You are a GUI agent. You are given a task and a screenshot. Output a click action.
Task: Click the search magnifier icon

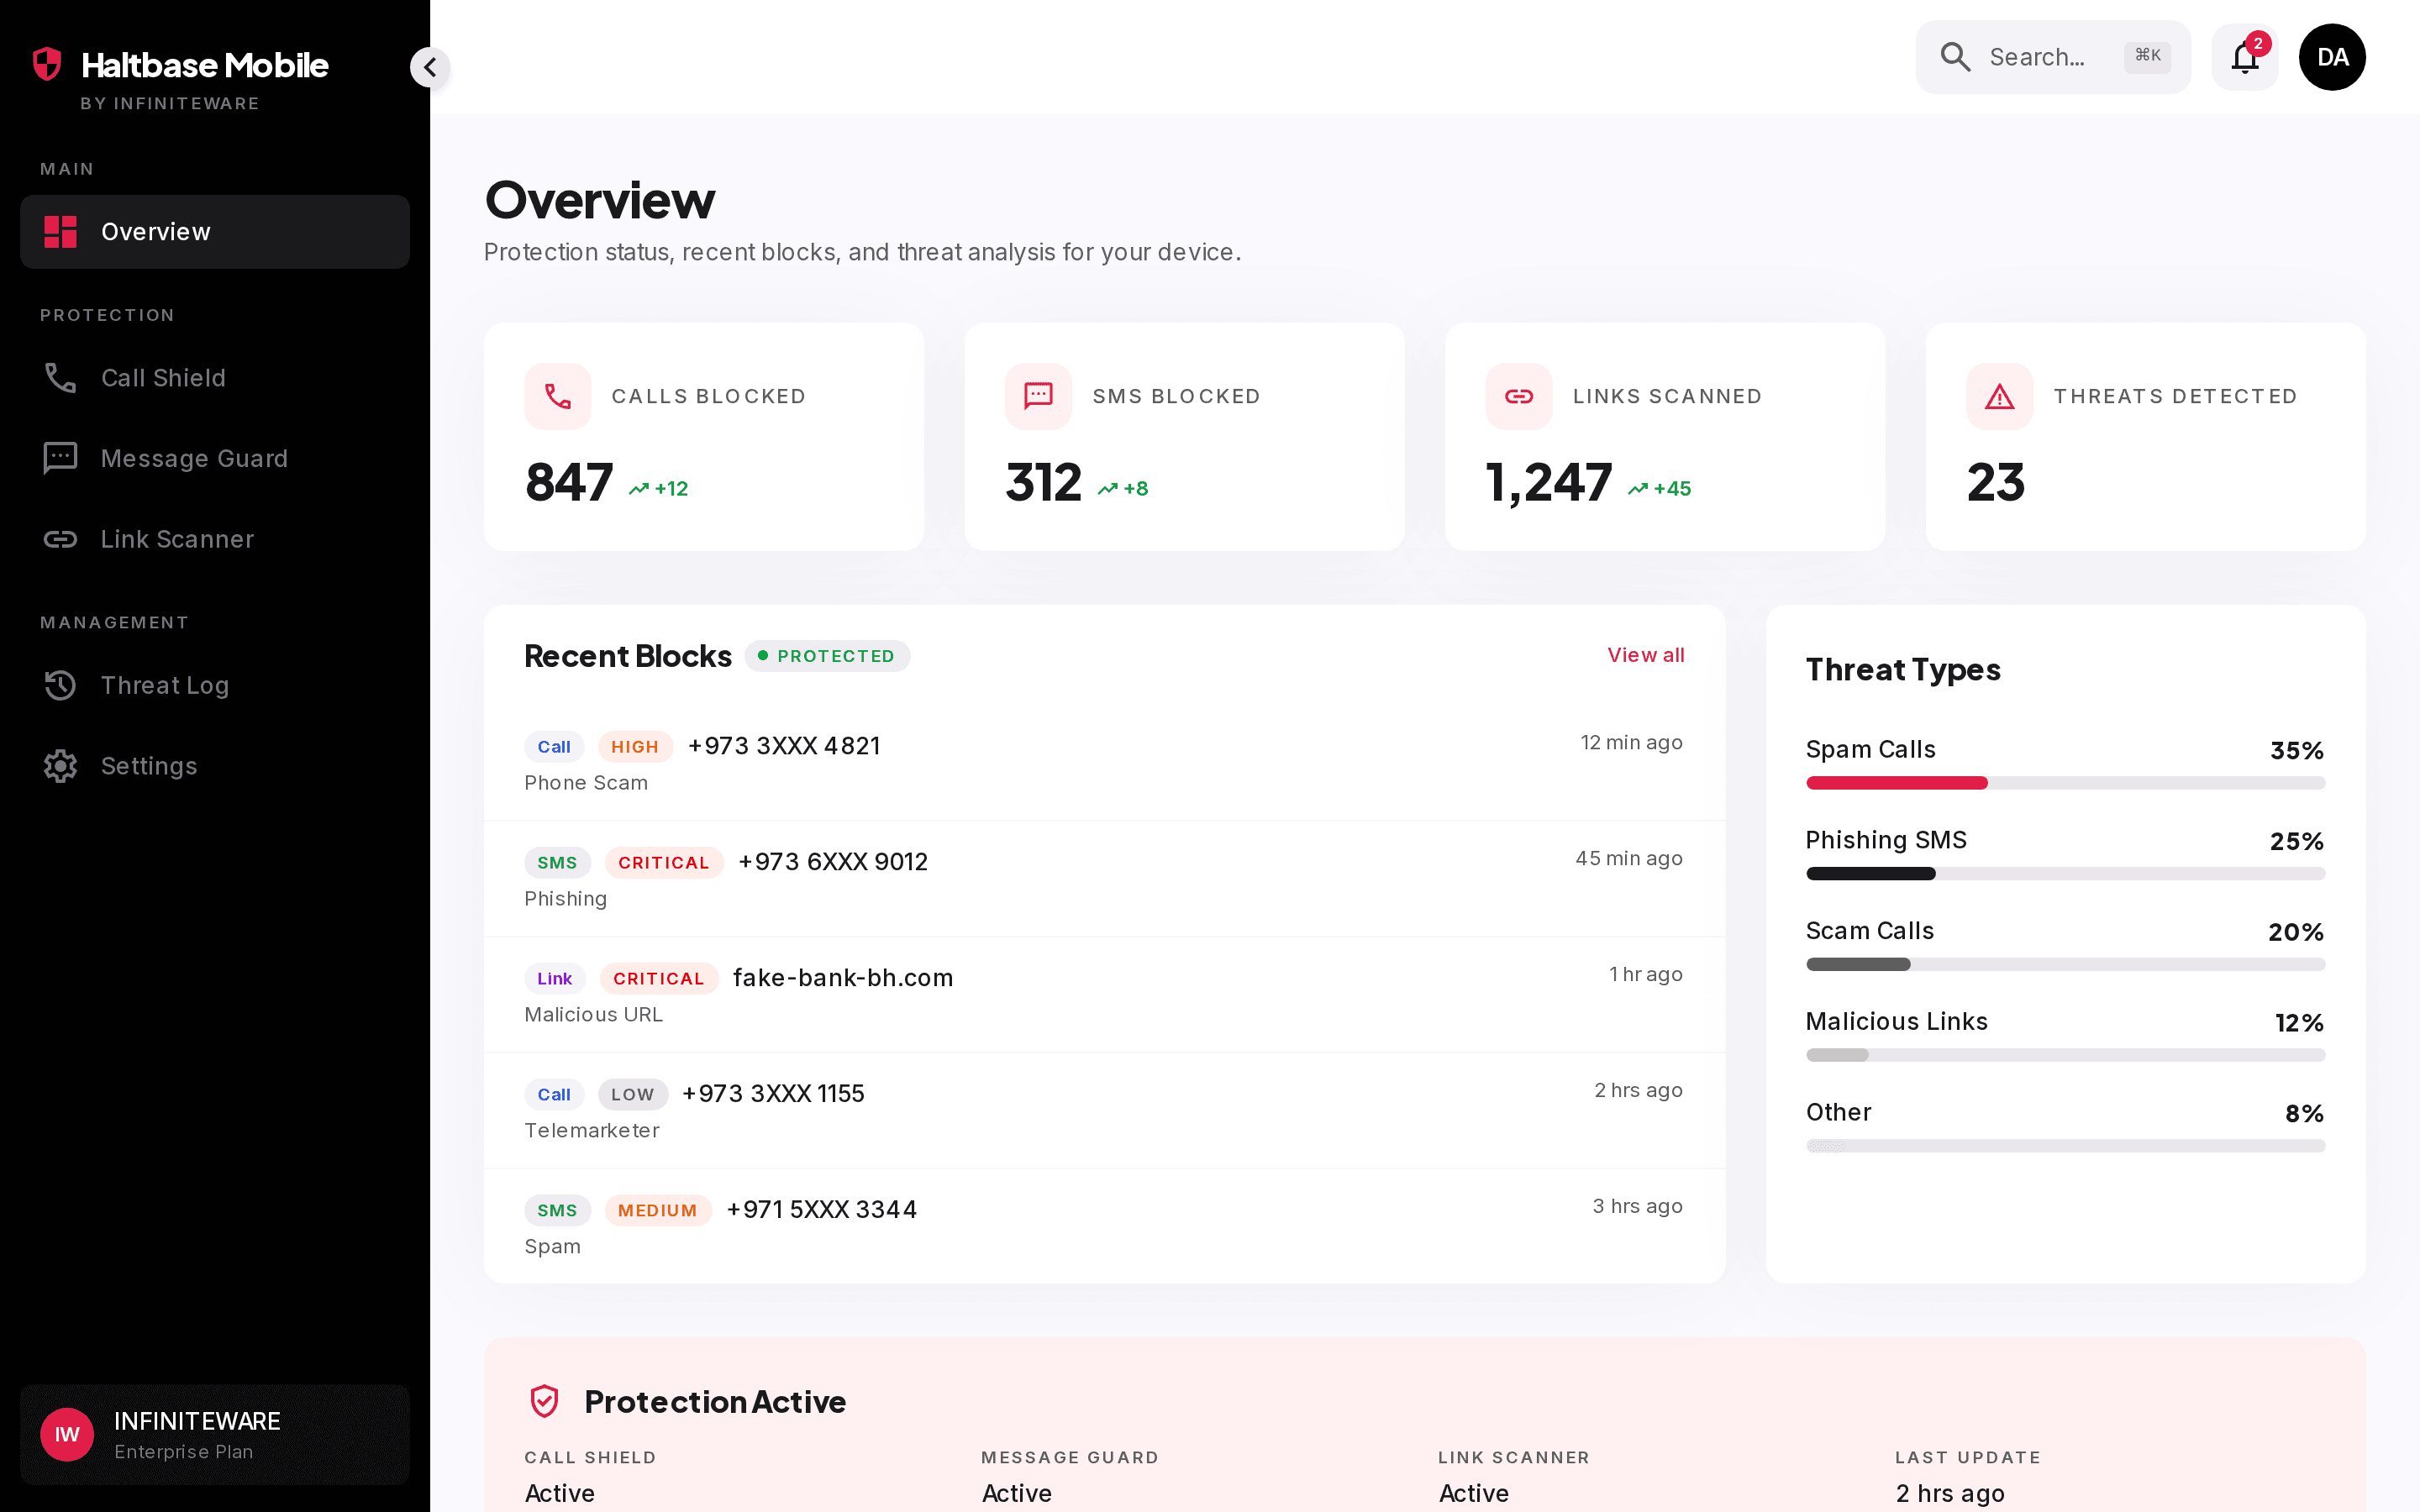click(x=1955, y=57)
